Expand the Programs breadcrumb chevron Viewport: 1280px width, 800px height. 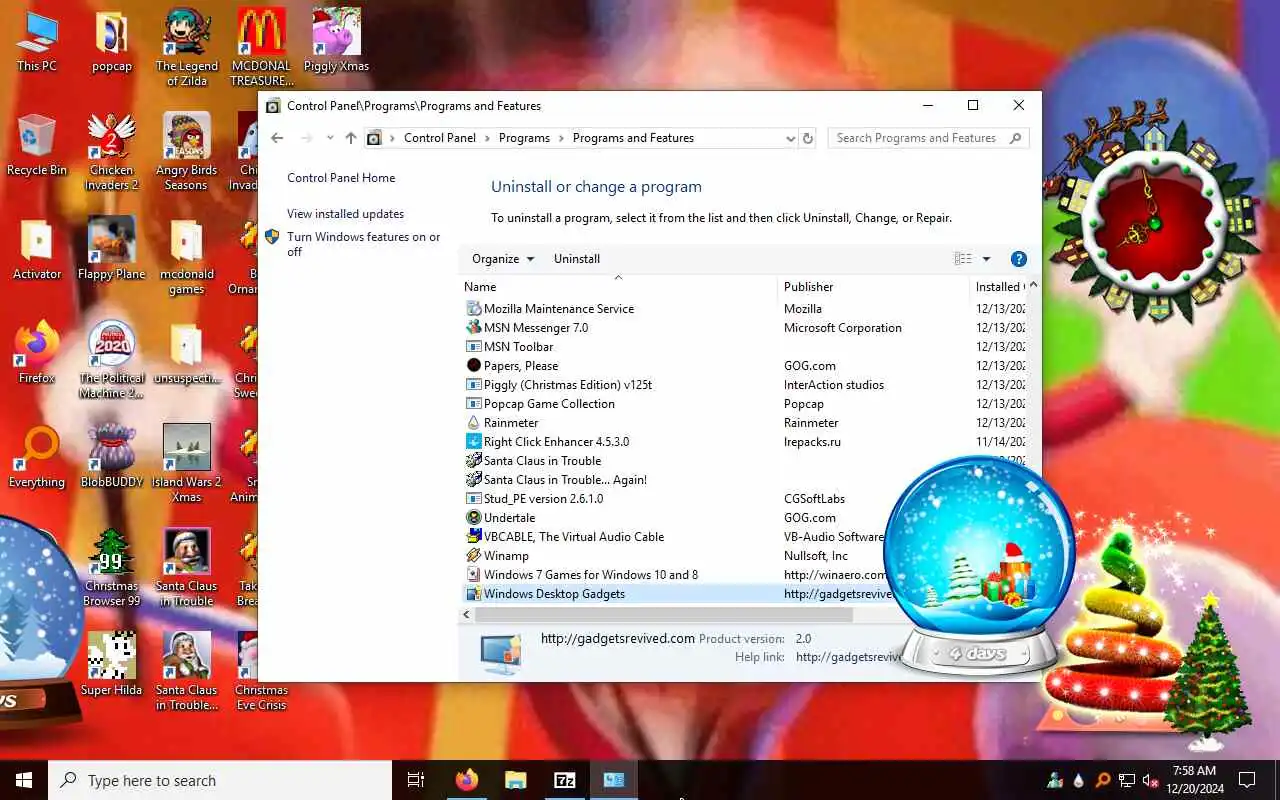562,138
